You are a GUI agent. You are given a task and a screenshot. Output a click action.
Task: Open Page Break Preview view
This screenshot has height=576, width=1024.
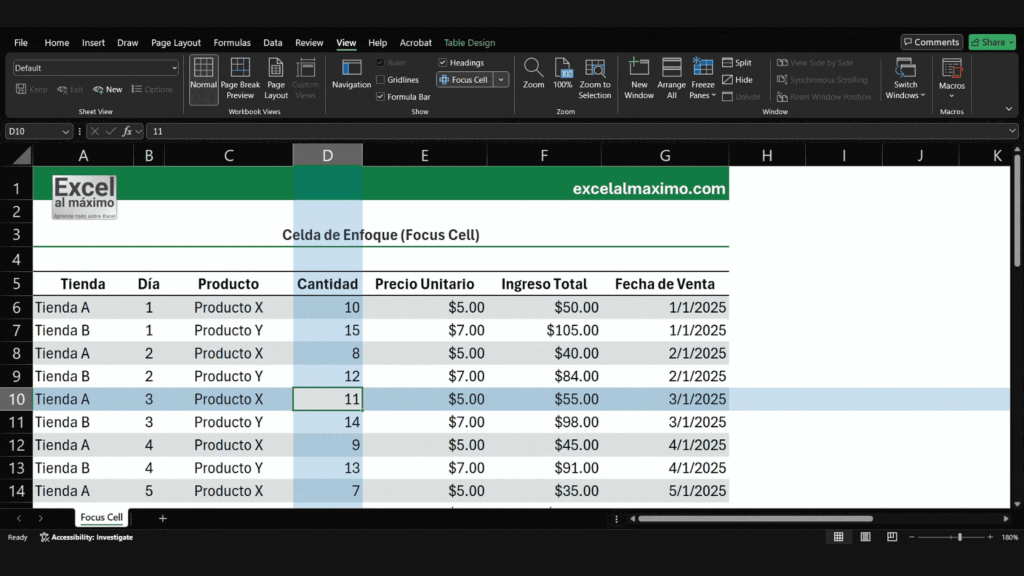(240, 78)
